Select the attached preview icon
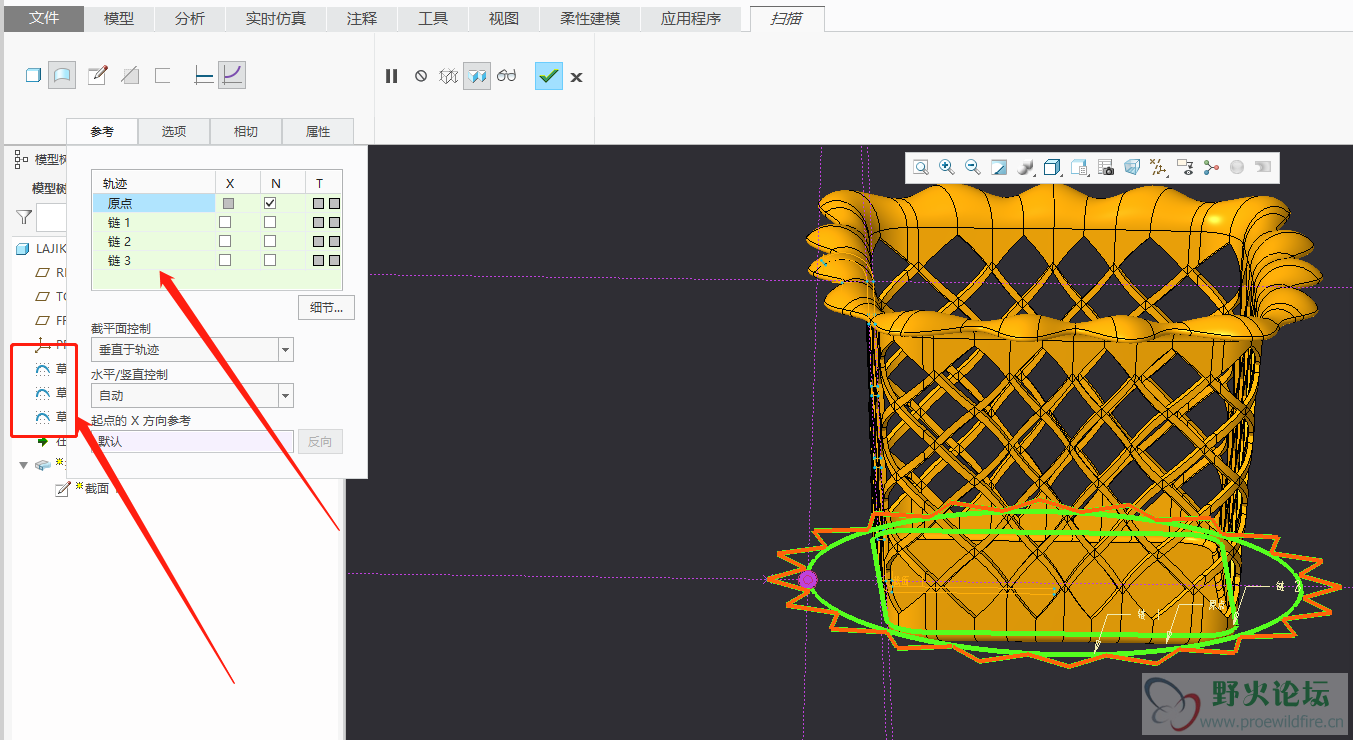This screenshot has width=1353, height=740. click(477, 76)
